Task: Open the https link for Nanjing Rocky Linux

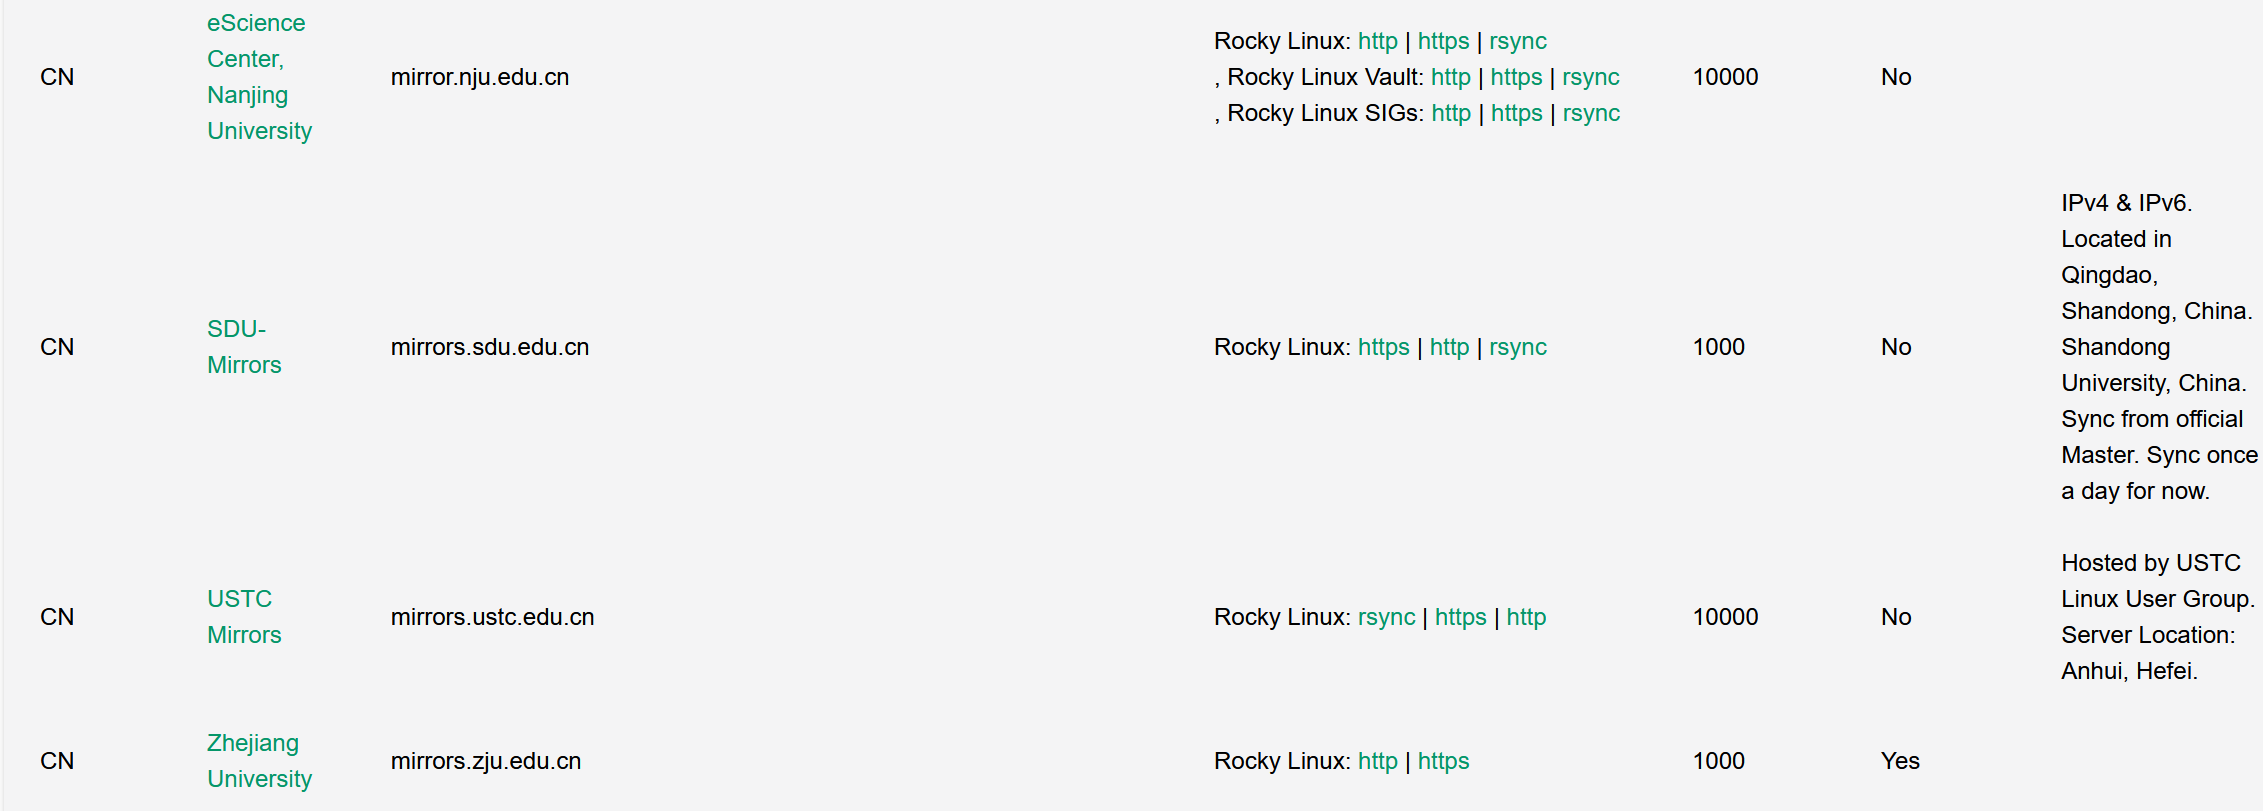Action: (x=1443, y=41)
